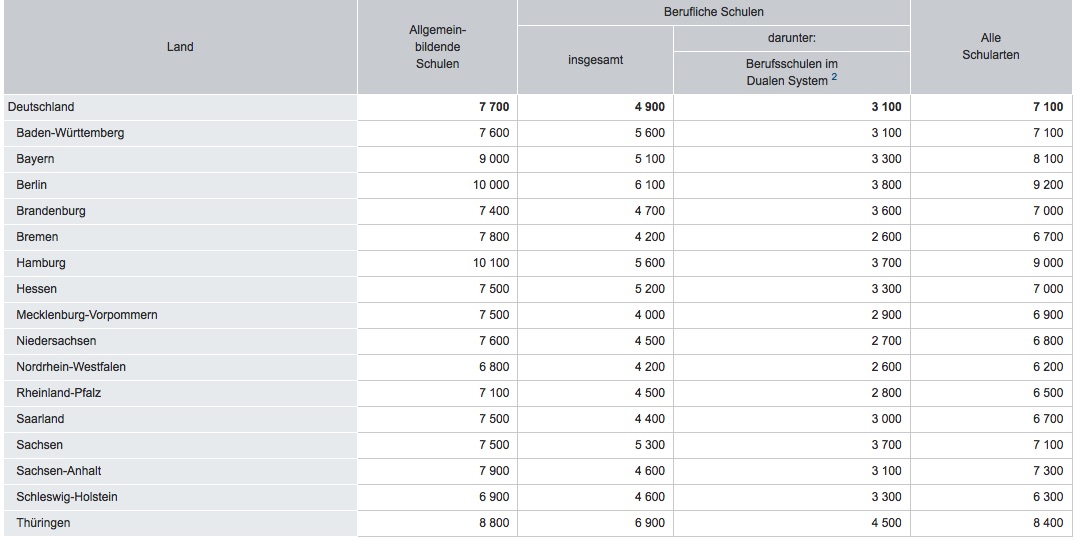Select the Allgemeinbildende Schulen column header
This screenshot has width=1076, height=540.
click(437, 47)
